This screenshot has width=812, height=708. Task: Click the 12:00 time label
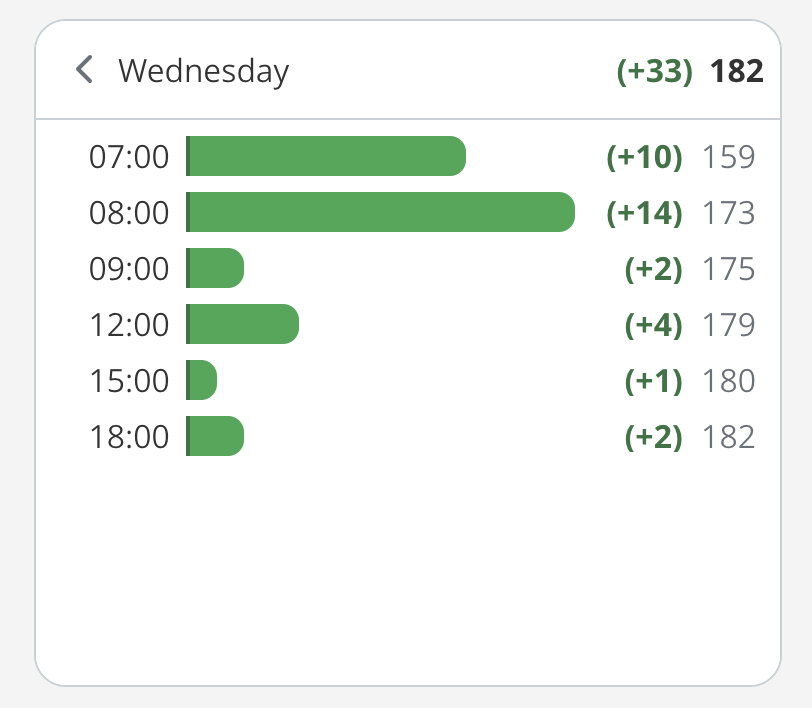[129, 325]
